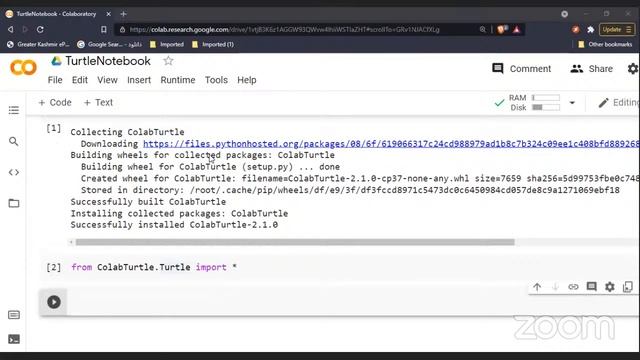Open the code snippets sidebar icon
Image resolution: width=640 pixels, height=360 pixels.
[x=13, y=172]
